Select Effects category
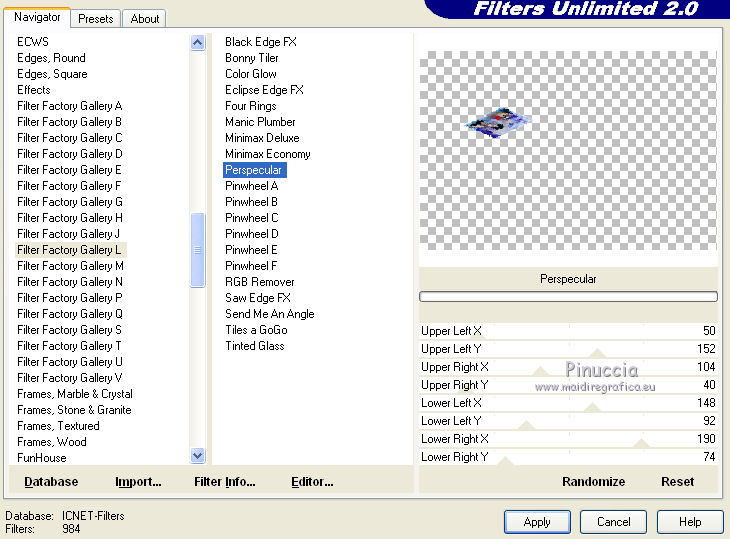The width and height of the screenshot is (730, 539). tap(34, 90)
